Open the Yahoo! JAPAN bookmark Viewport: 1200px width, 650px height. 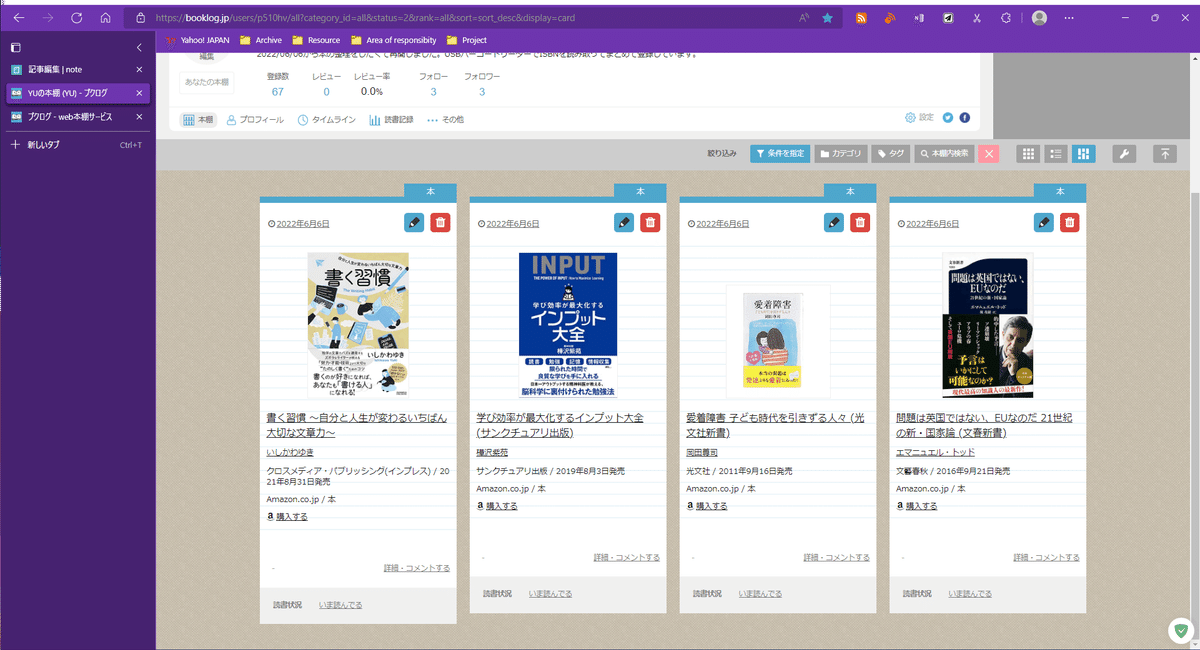[197, 40]
